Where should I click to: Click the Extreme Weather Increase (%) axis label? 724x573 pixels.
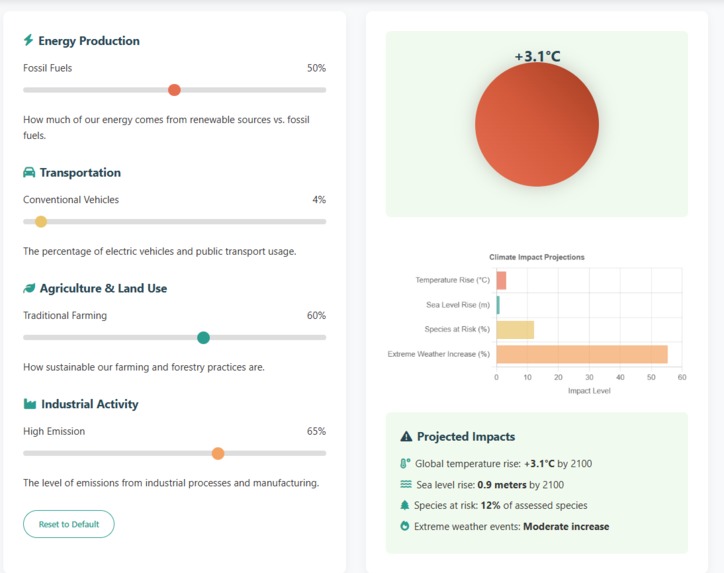(439, 354)
